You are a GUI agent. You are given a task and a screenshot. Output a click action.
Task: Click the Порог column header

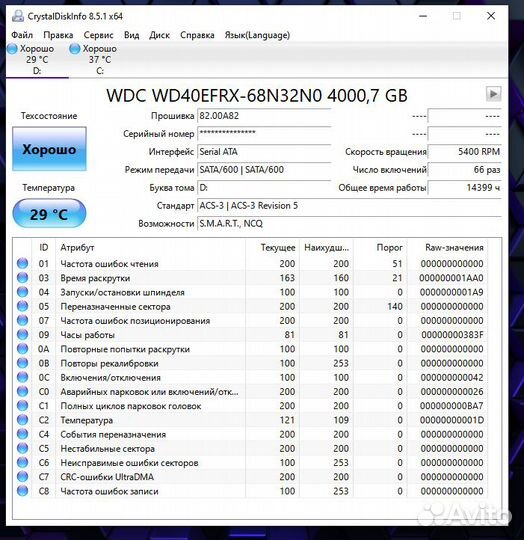[x=380, y=248]
